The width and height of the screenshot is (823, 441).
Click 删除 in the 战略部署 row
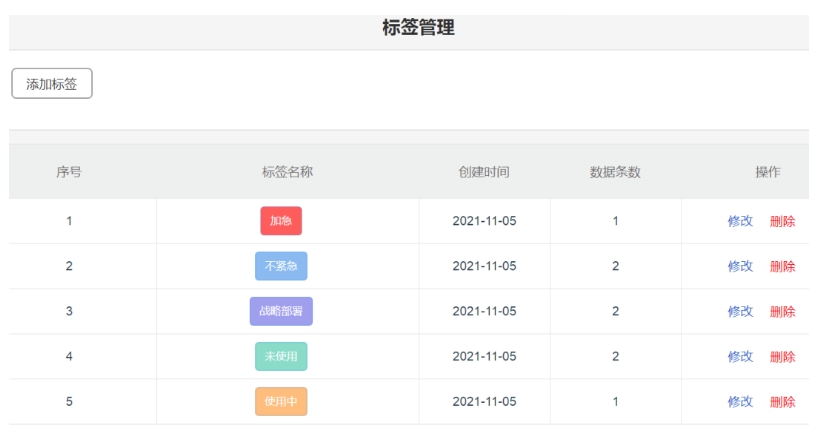782,311
